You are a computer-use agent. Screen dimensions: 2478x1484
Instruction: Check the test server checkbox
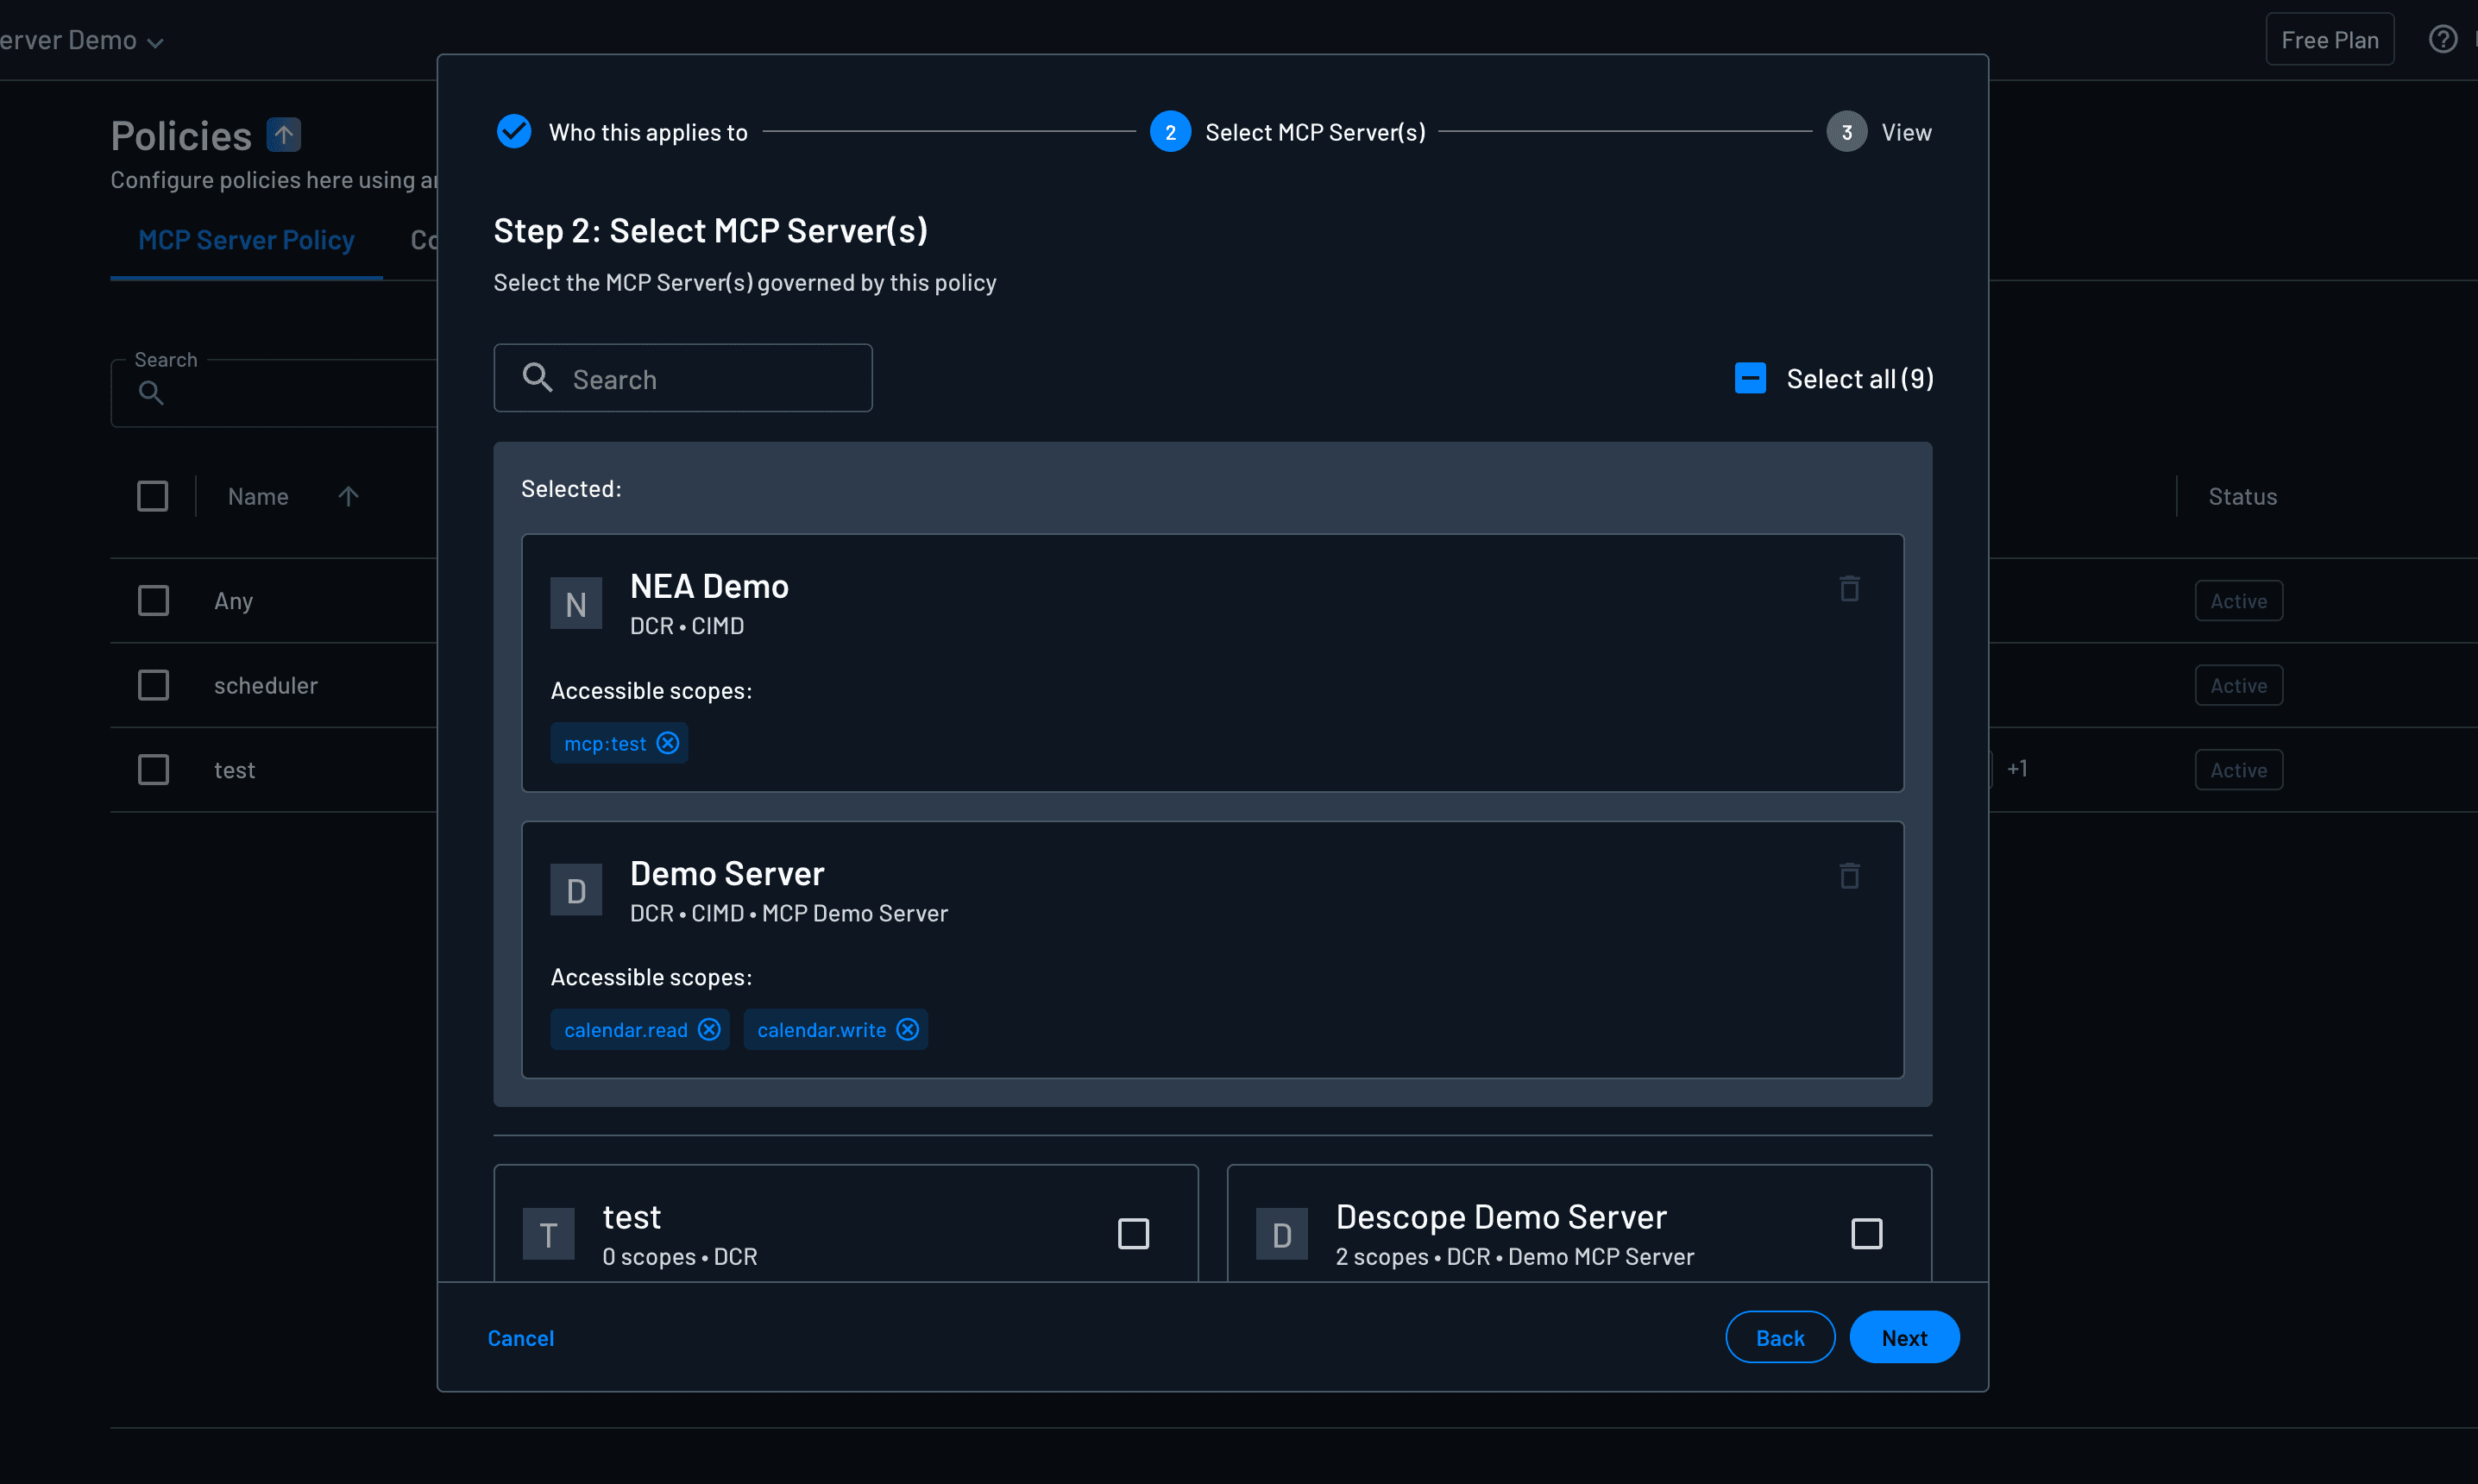tap(1133, 1233)
